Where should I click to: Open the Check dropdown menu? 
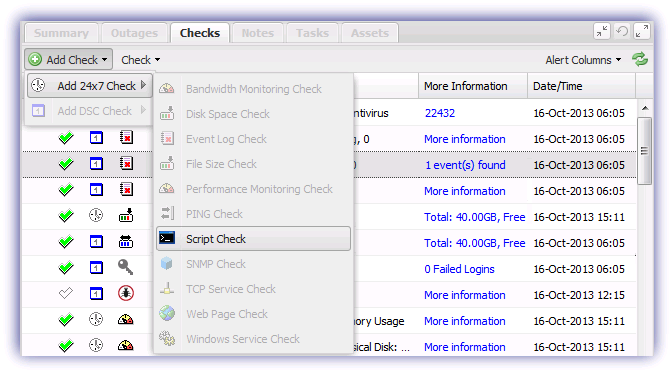point(141,60)
